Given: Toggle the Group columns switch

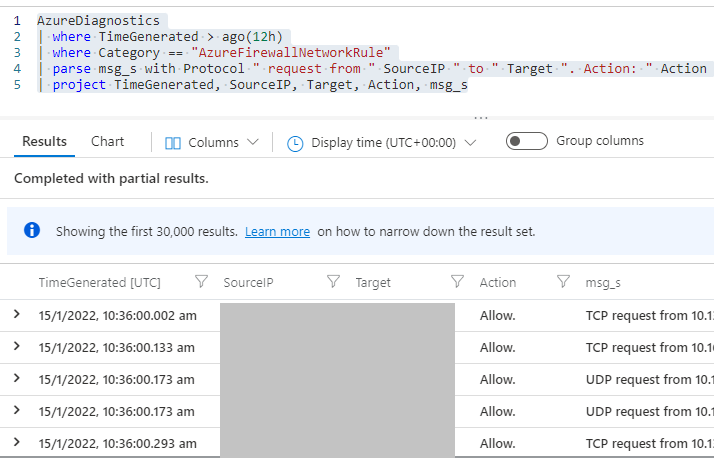Looking at the screenshot, I should [x=526, y=141].
